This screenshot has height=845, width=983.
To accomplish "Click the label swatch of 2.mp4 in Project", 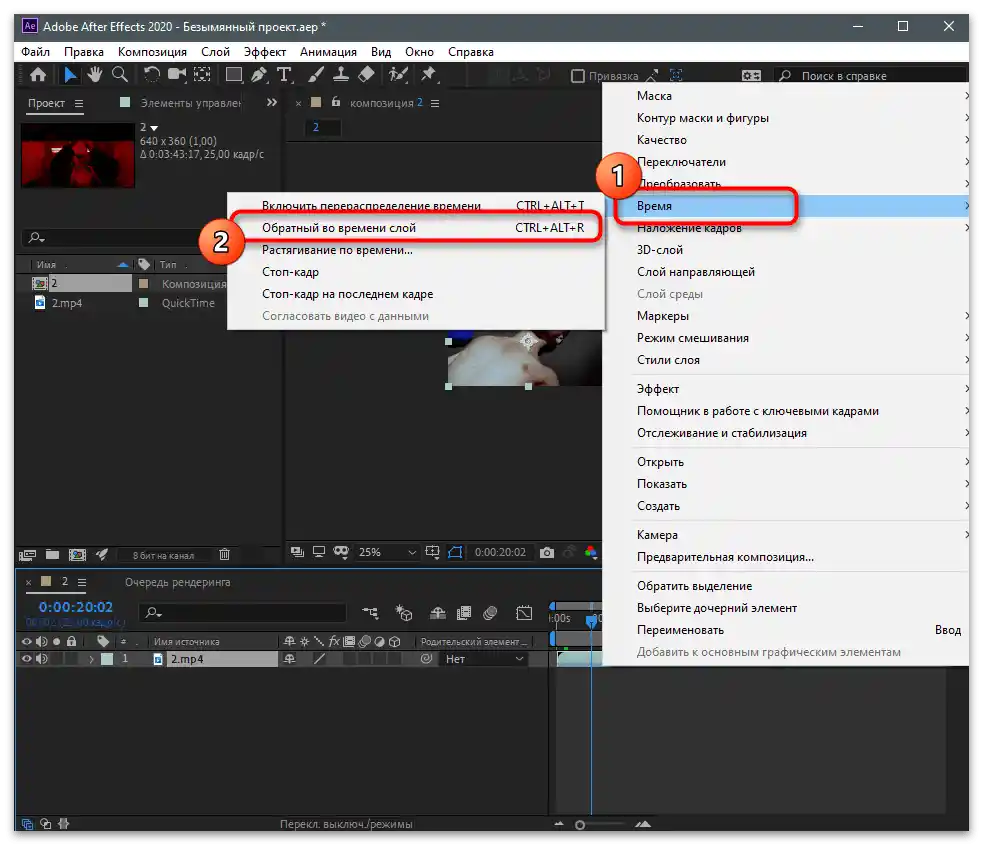I will [143, 303].
